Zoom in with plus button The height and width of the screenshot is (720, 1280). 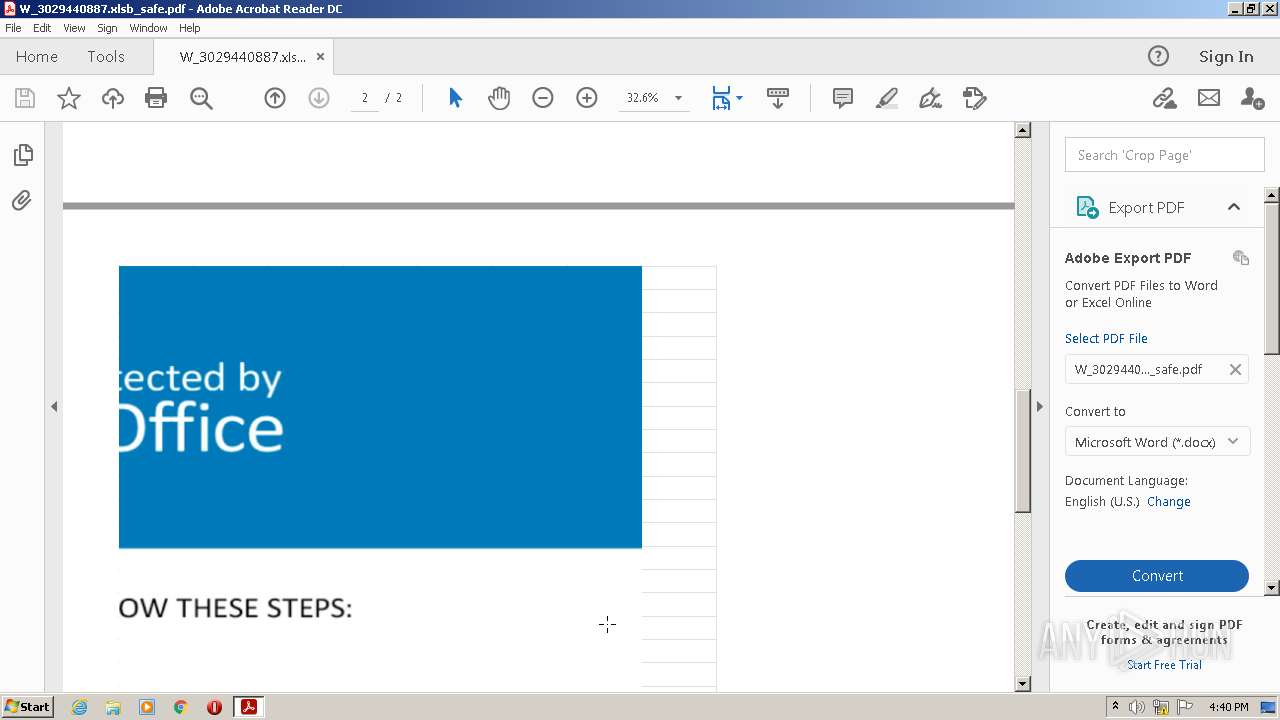pos(587,98)
